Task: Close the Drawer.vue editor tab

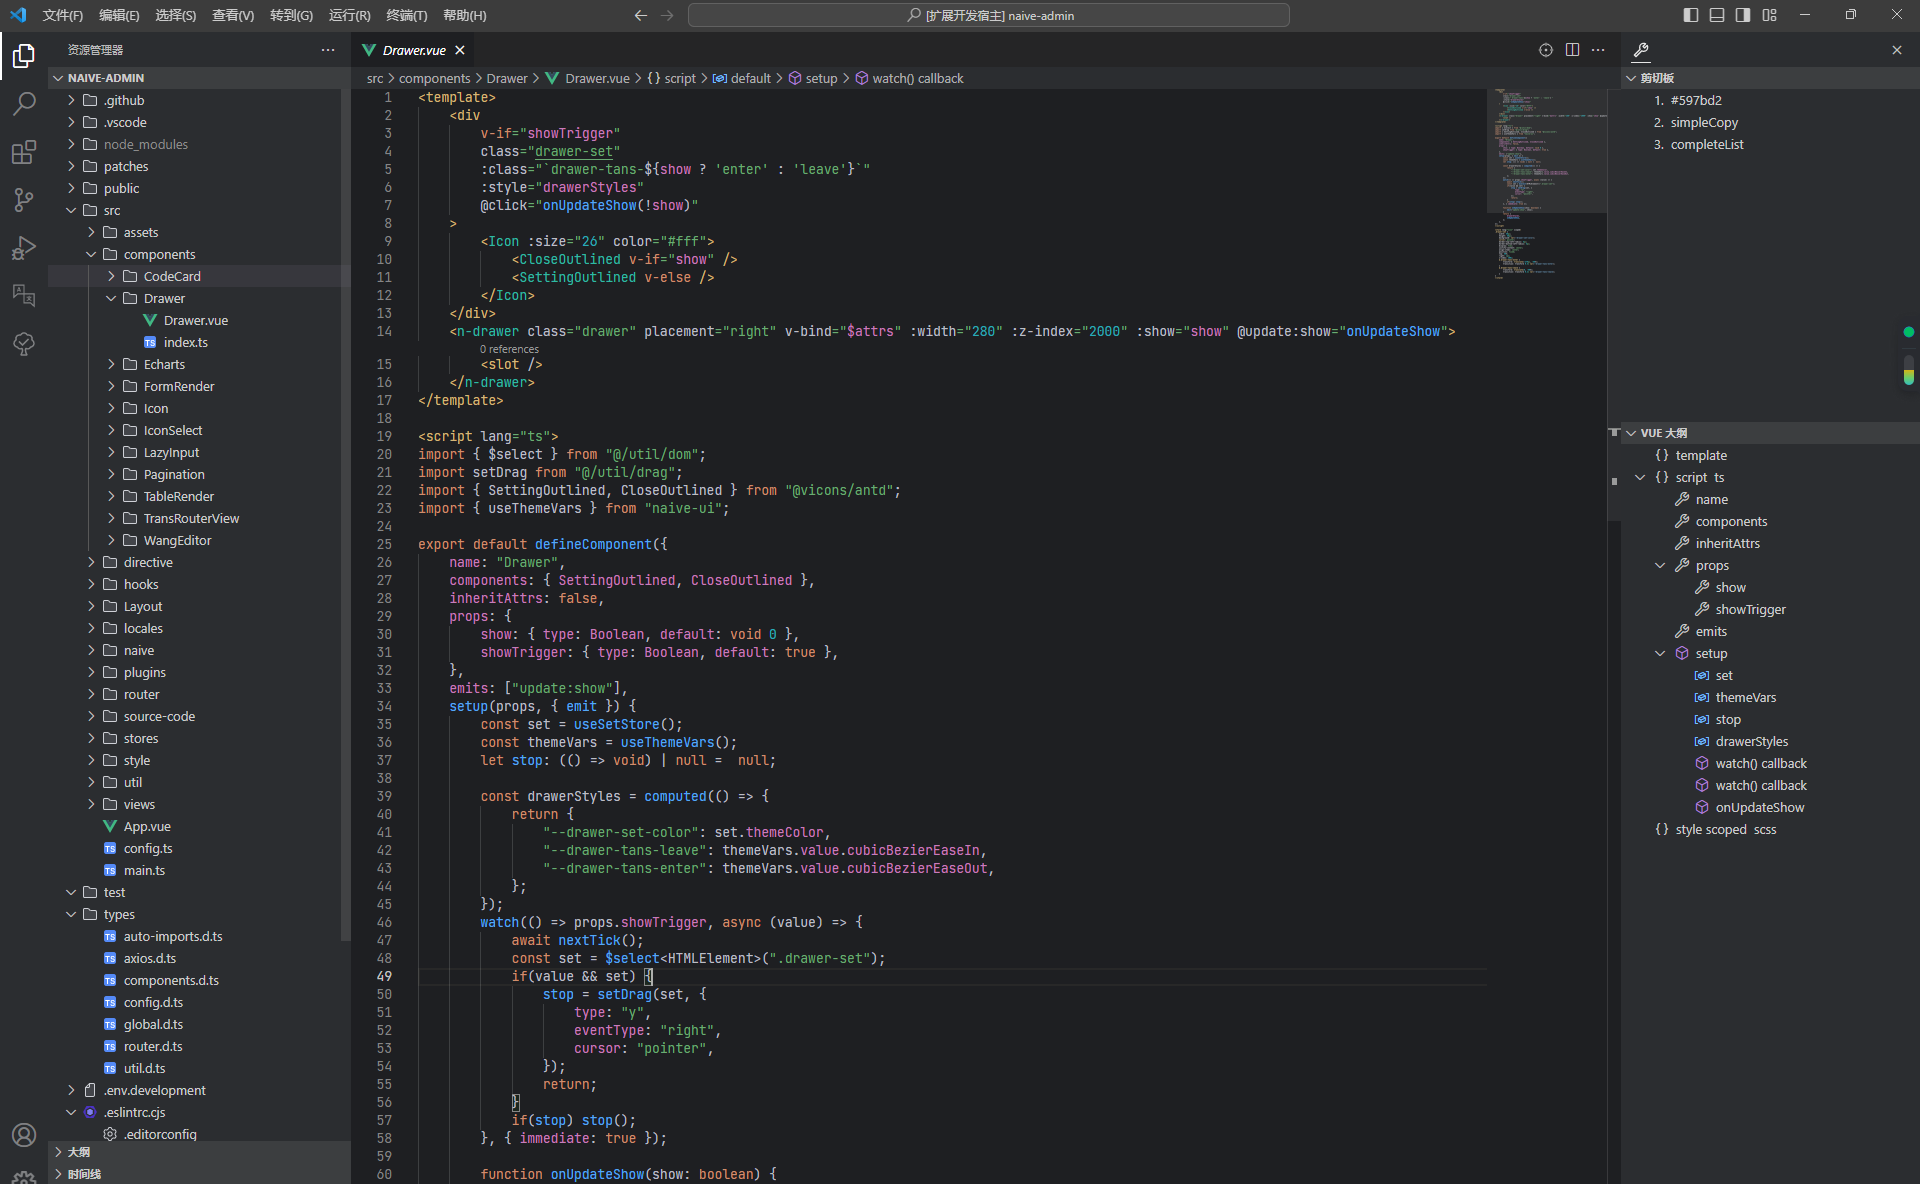Action: (460, 50)
